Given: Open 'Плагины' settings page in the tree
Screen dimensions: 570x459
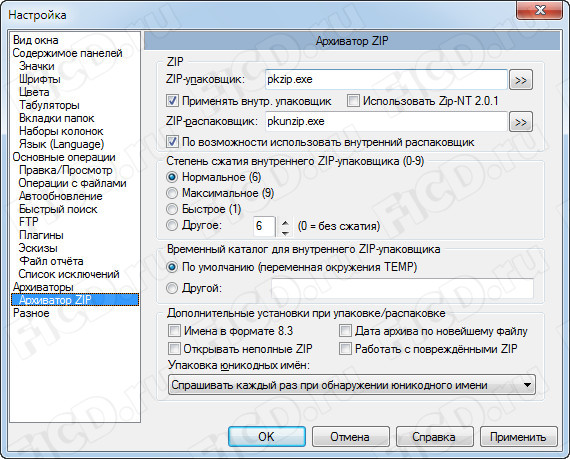Looking at the screenshot, I should [x=41, y=235].
